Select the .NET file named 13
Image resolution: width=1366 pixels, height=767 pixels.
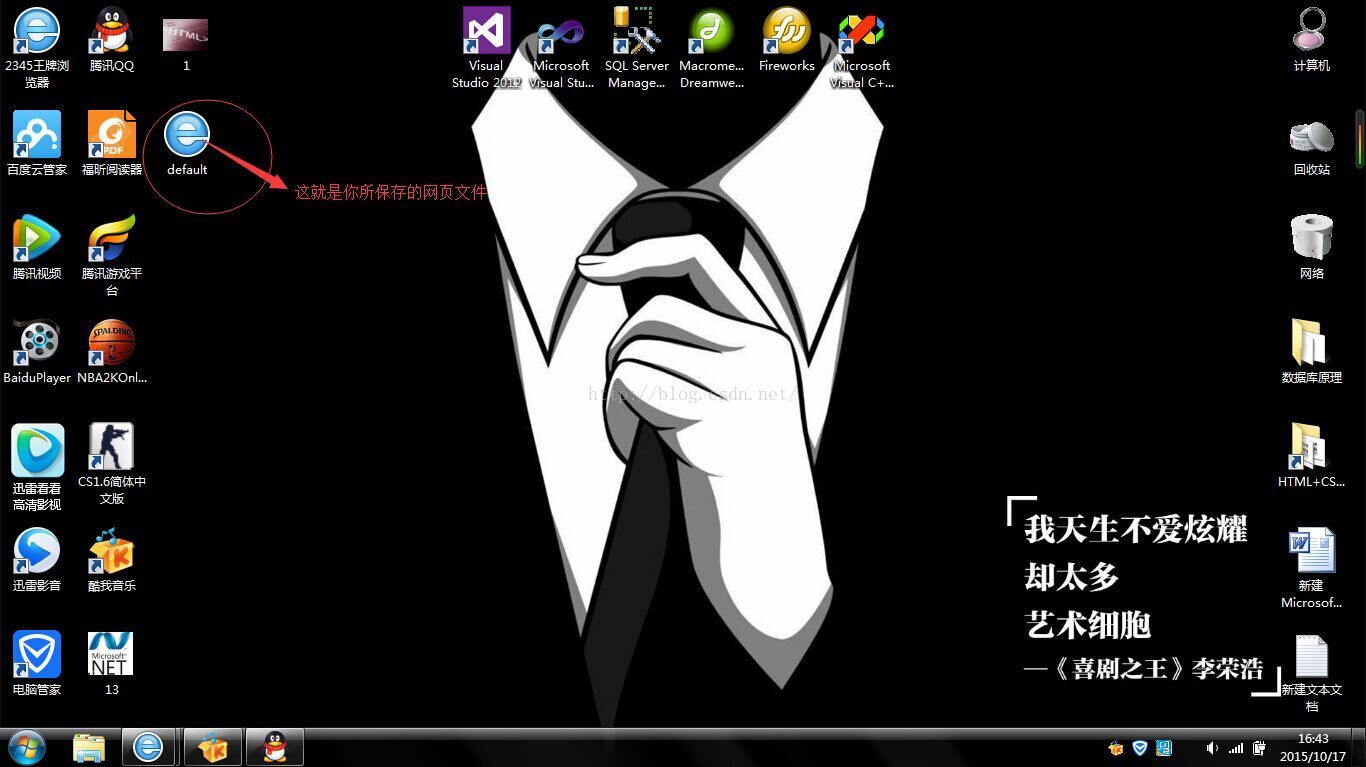112,664
